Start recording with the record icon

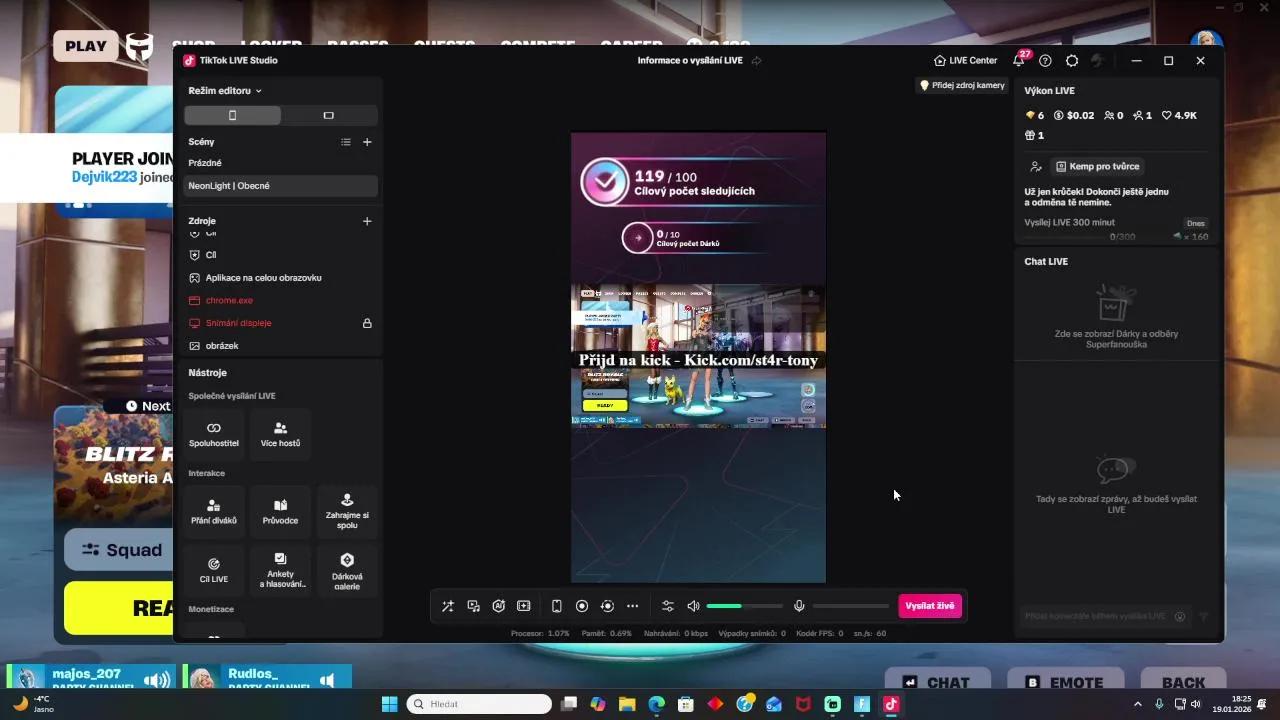pos(582,606)
